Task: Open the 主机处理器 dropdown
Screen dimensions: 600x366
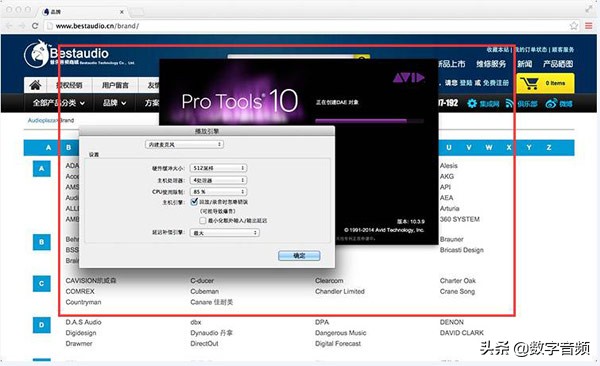Action: pyautogui.click(x=218, y=180)
